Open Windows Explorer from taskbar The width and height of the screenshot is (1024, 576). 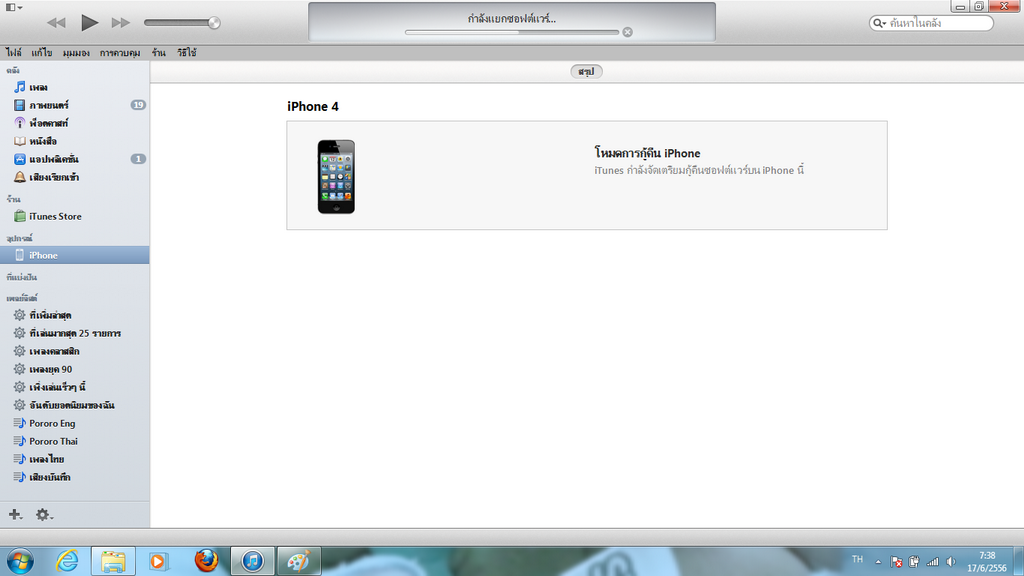click(113, 561)
